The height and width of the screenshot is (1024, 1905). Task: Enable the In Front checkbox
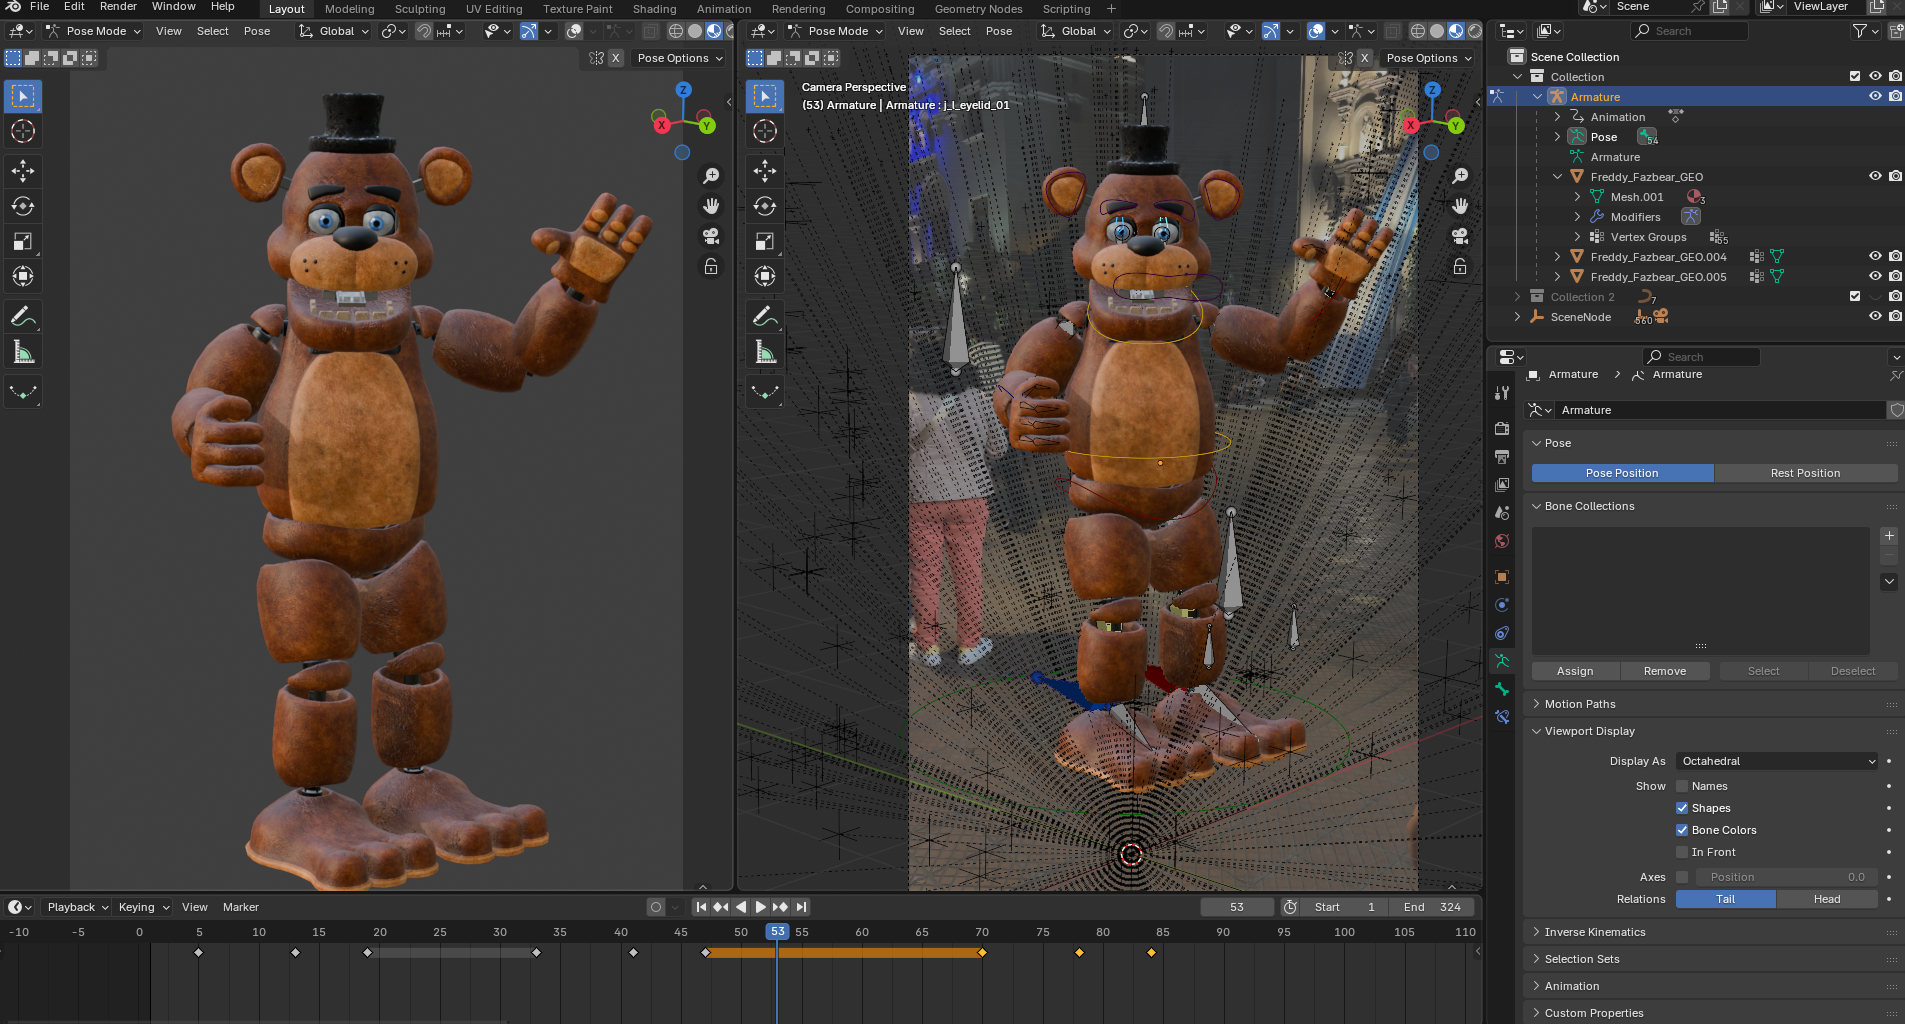pyautogui.click(x=1682, y=852)
